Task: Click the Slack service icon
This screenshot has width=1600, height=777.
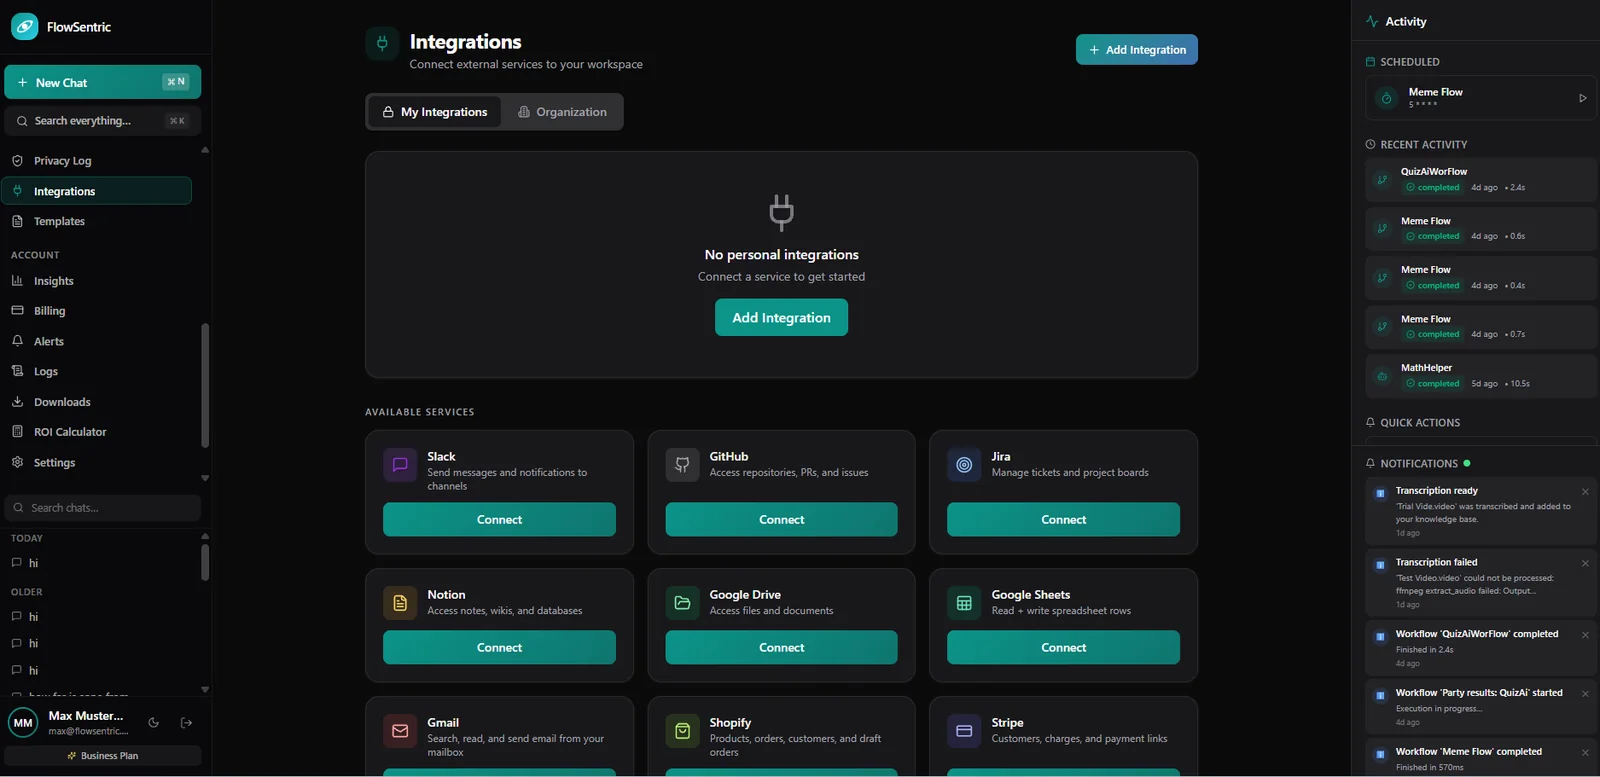Action: 400,465
